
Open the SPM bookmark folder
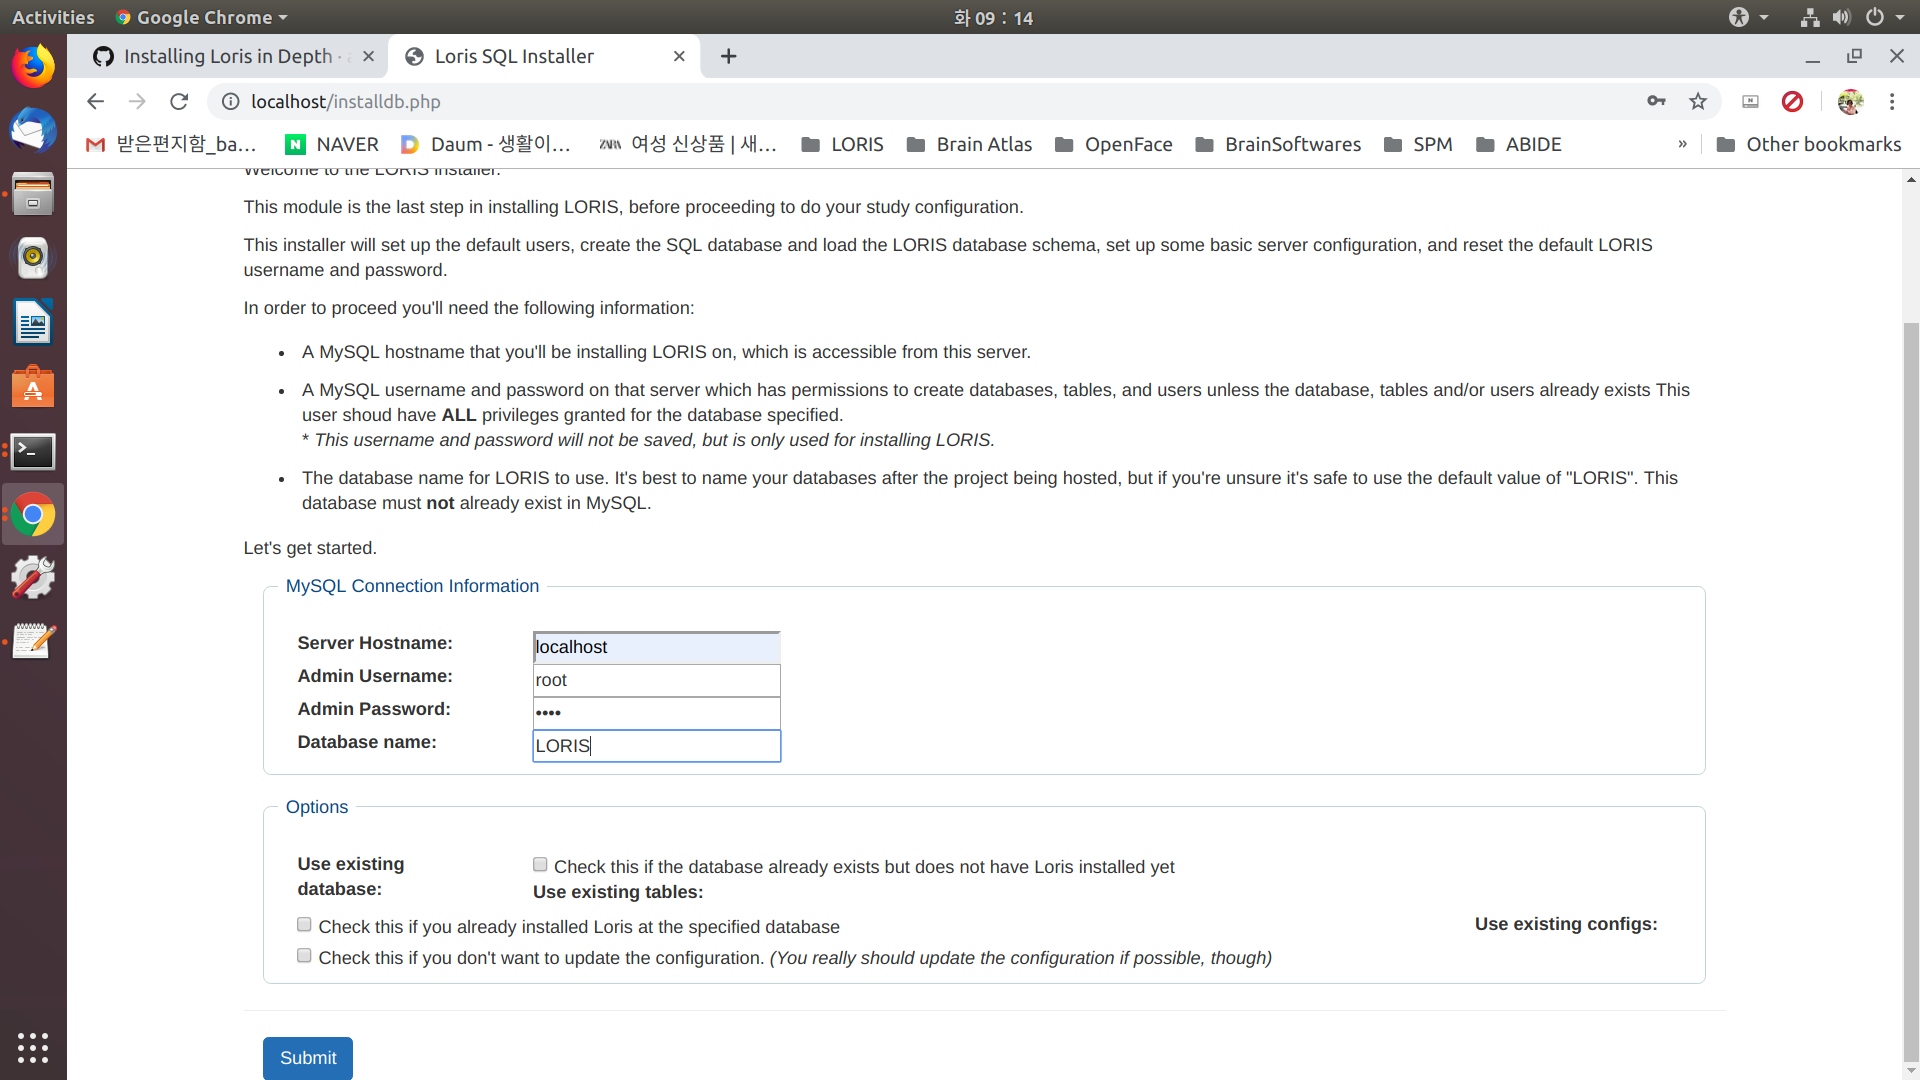[1418, 144]
